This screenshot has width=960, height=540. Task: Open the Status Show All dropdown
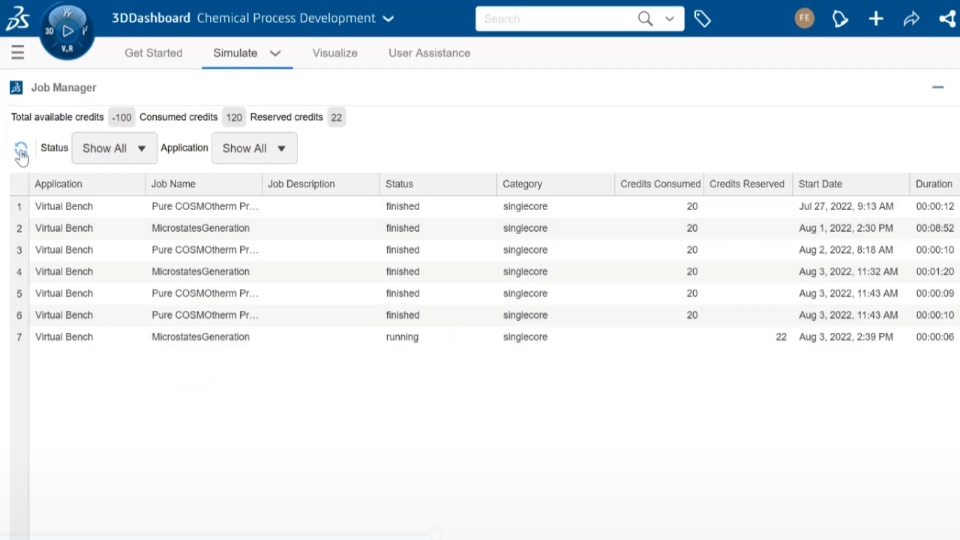coord(114,148)
